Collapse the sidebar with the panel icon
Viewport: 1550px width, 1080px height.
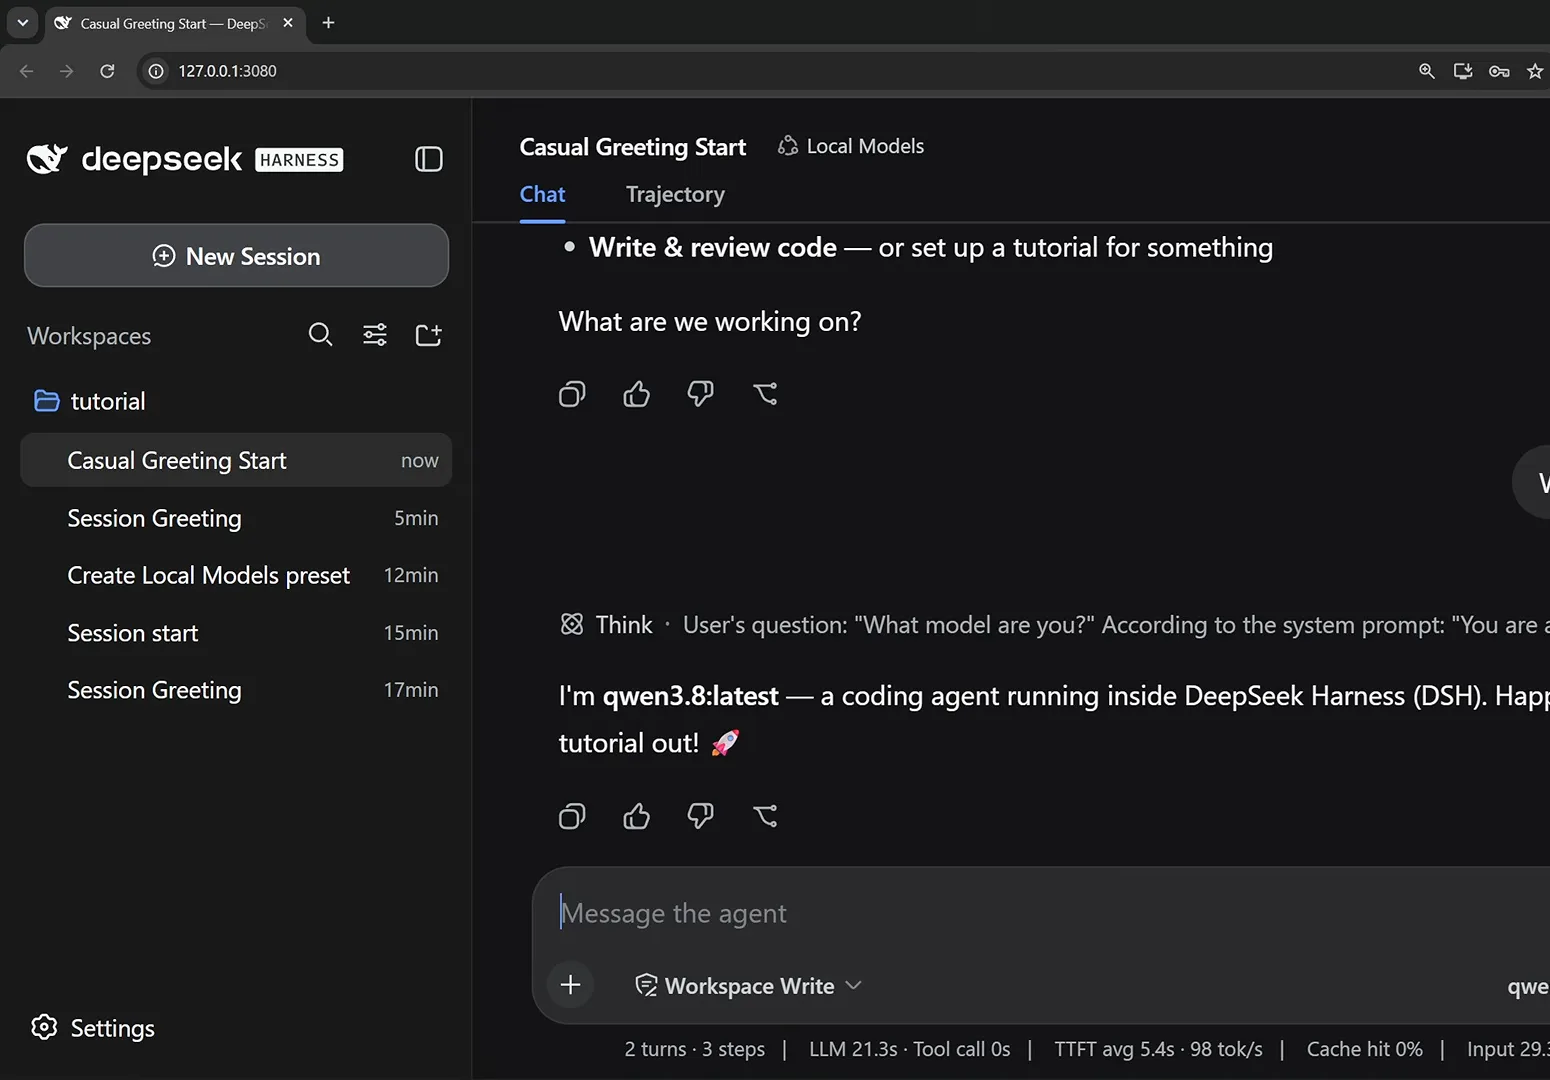(428, 159)
